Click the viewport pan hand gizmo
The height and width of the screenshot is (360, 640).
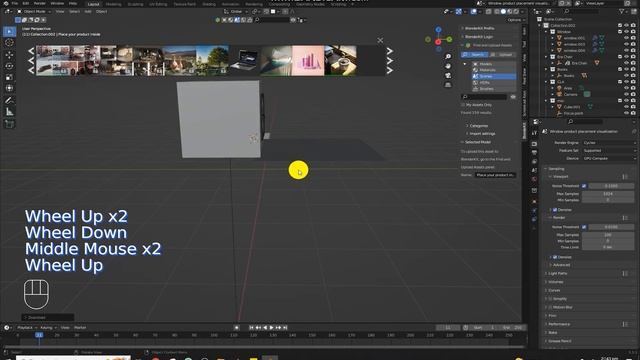coord(448,66)
